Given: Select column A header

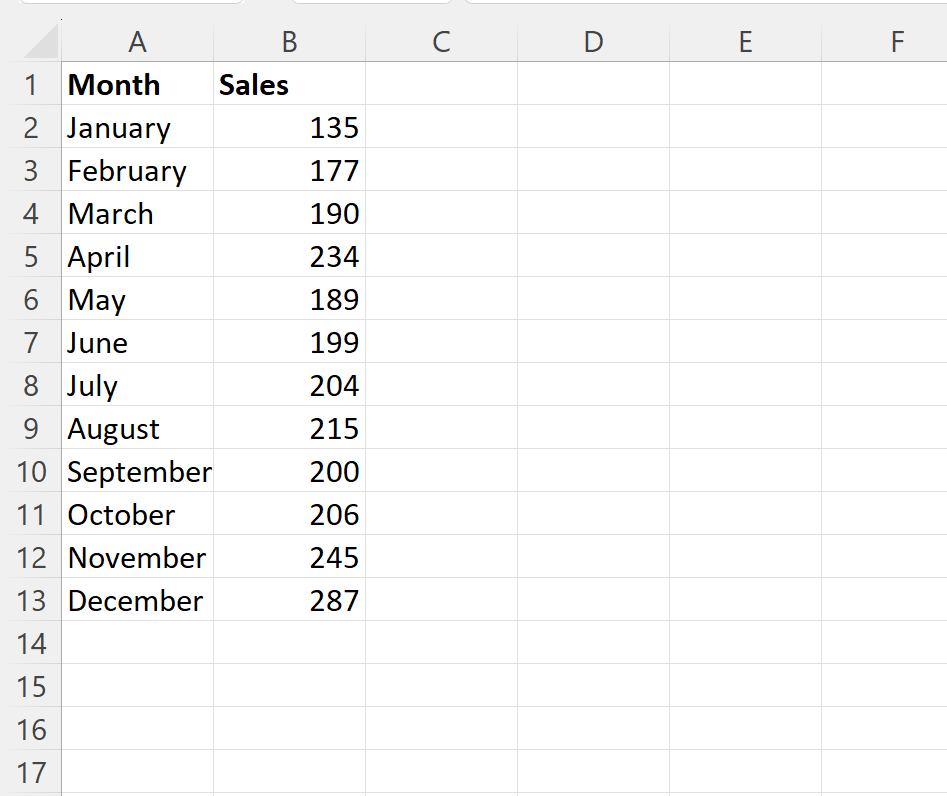Looking at the screenshot, I should click(x=138, y=42).
